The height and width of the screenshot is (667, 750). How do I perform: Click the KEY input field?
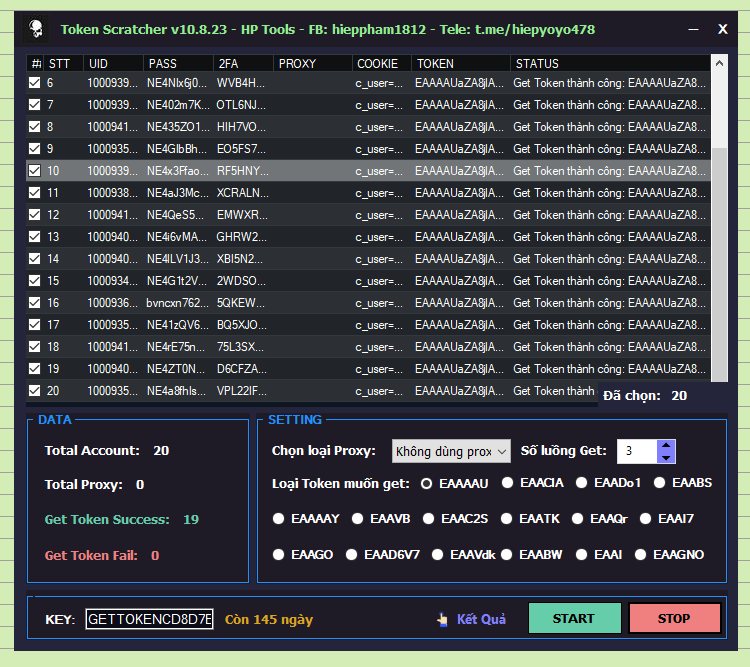[x=150, y=619]
